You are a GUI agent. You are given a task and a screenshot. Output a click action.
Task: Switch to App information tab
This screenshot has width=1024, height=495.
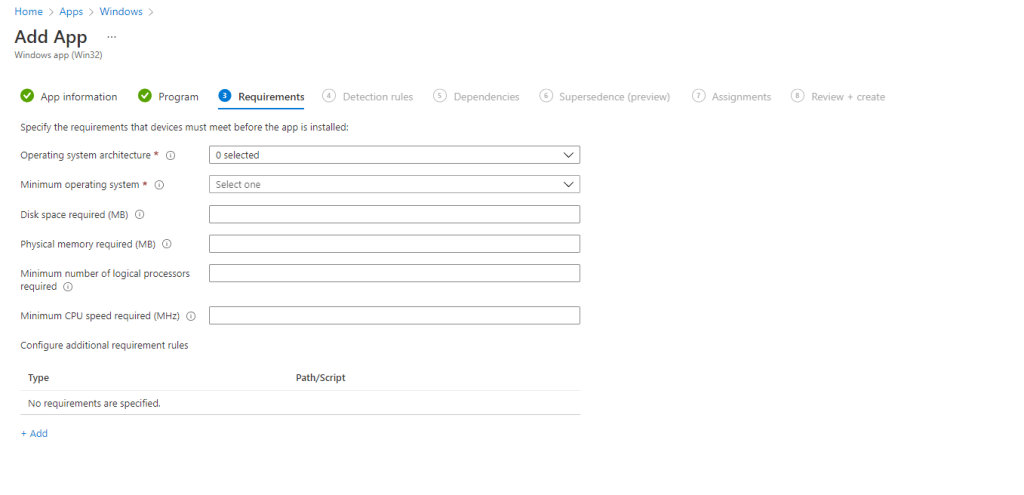pyautogui.click(x=78, y=97)
